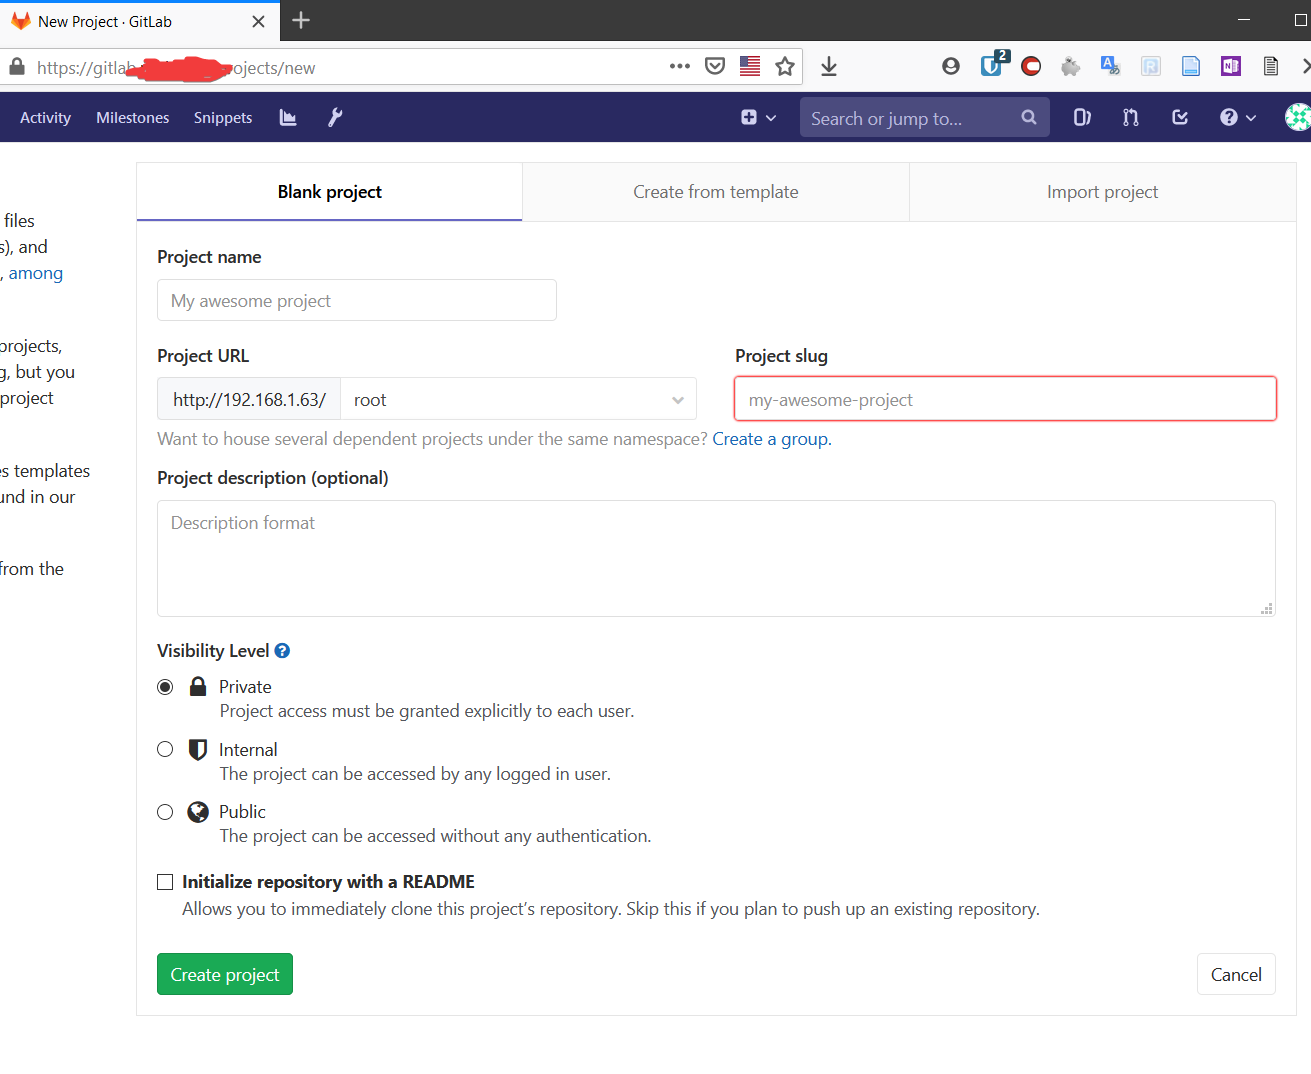Open the to-do list icon
This screenshot has width=1311, height=1074.
(1180, 117)
